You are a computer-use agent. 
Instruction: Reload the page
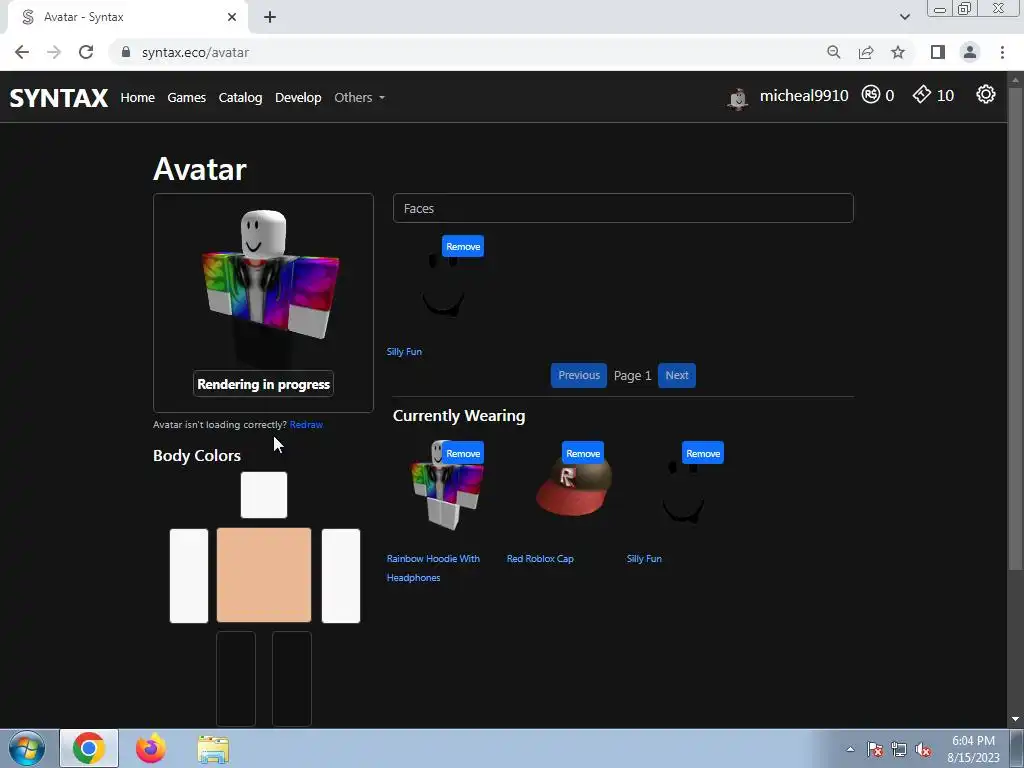point(86,52)
